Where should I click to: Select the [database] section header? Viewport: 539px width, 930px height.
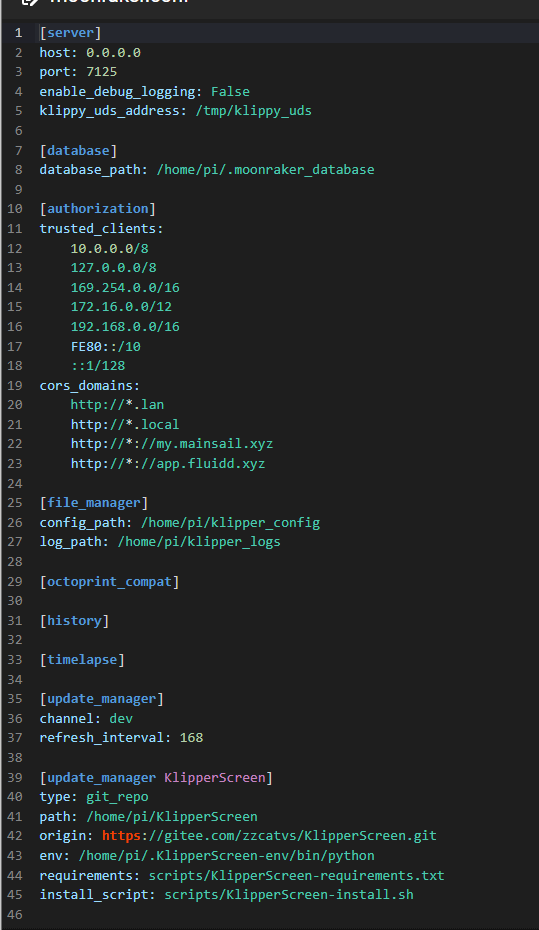(x=78, y=150)
